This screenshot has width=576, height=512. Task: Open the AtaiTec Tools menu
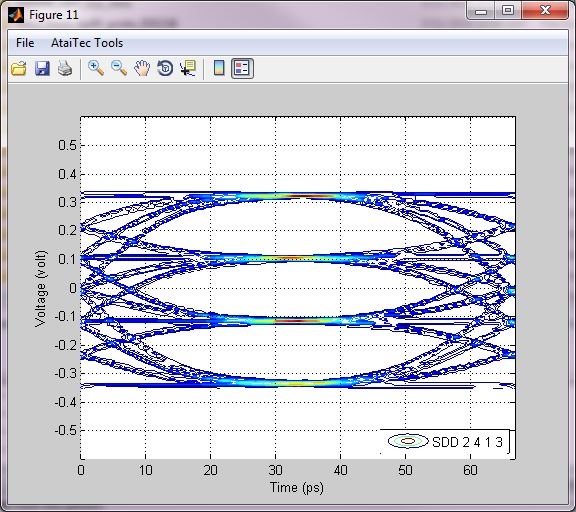(x=87, y=43)
